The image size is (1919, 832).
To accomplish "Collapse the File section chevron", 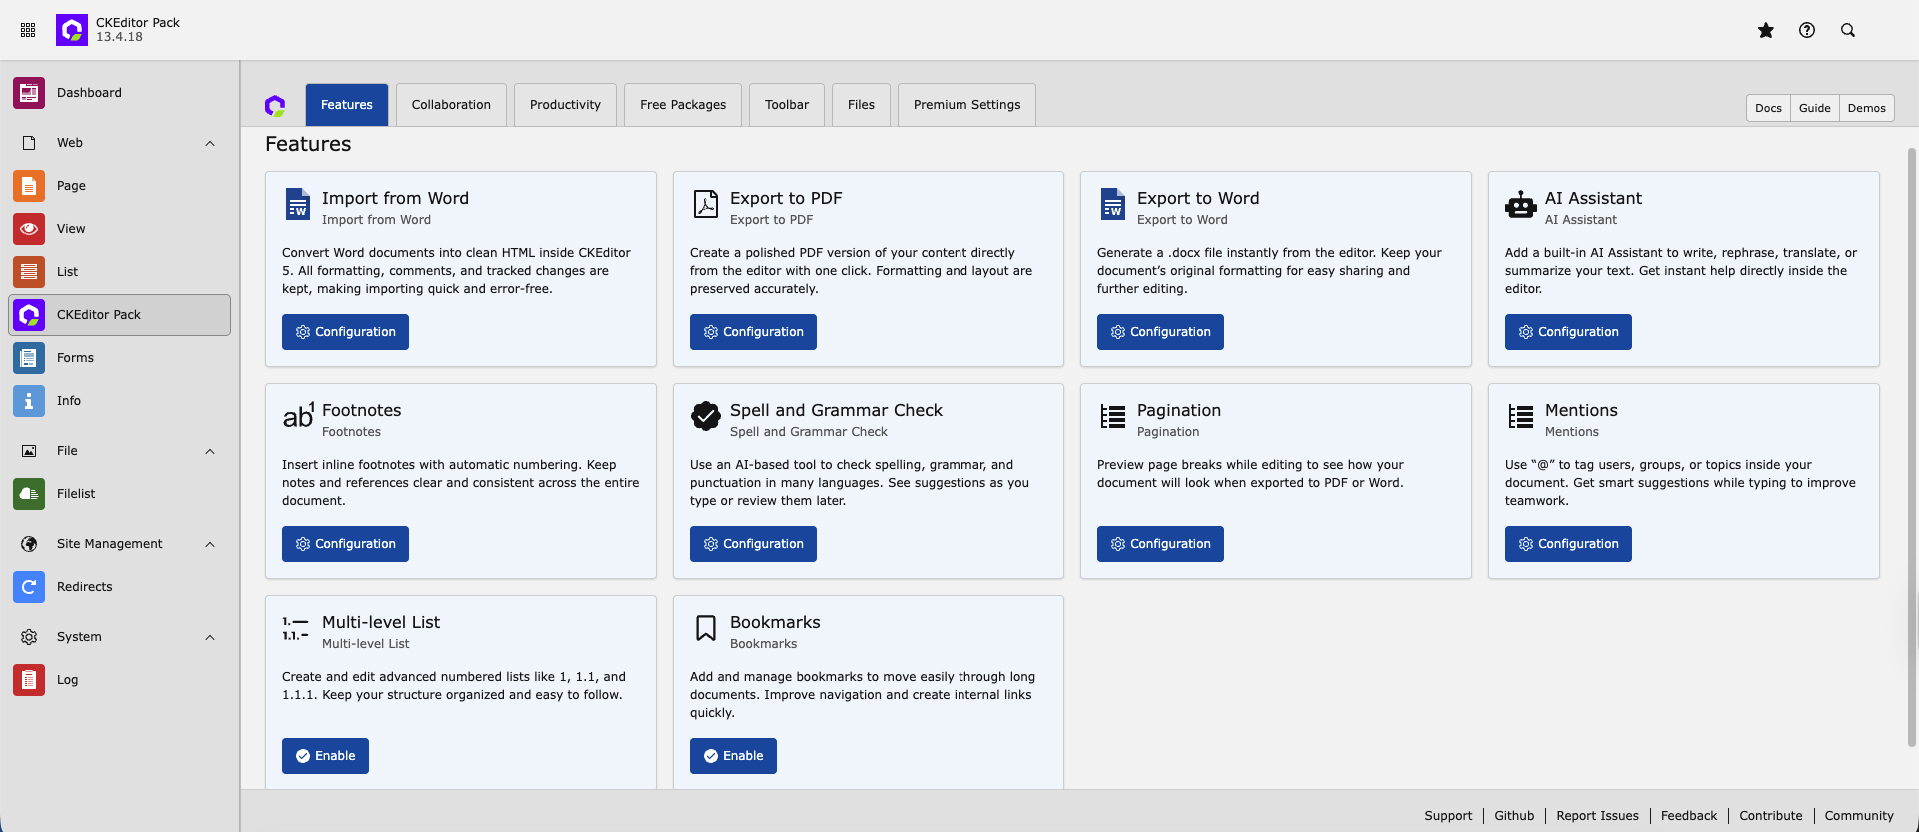I will (210, 451).
